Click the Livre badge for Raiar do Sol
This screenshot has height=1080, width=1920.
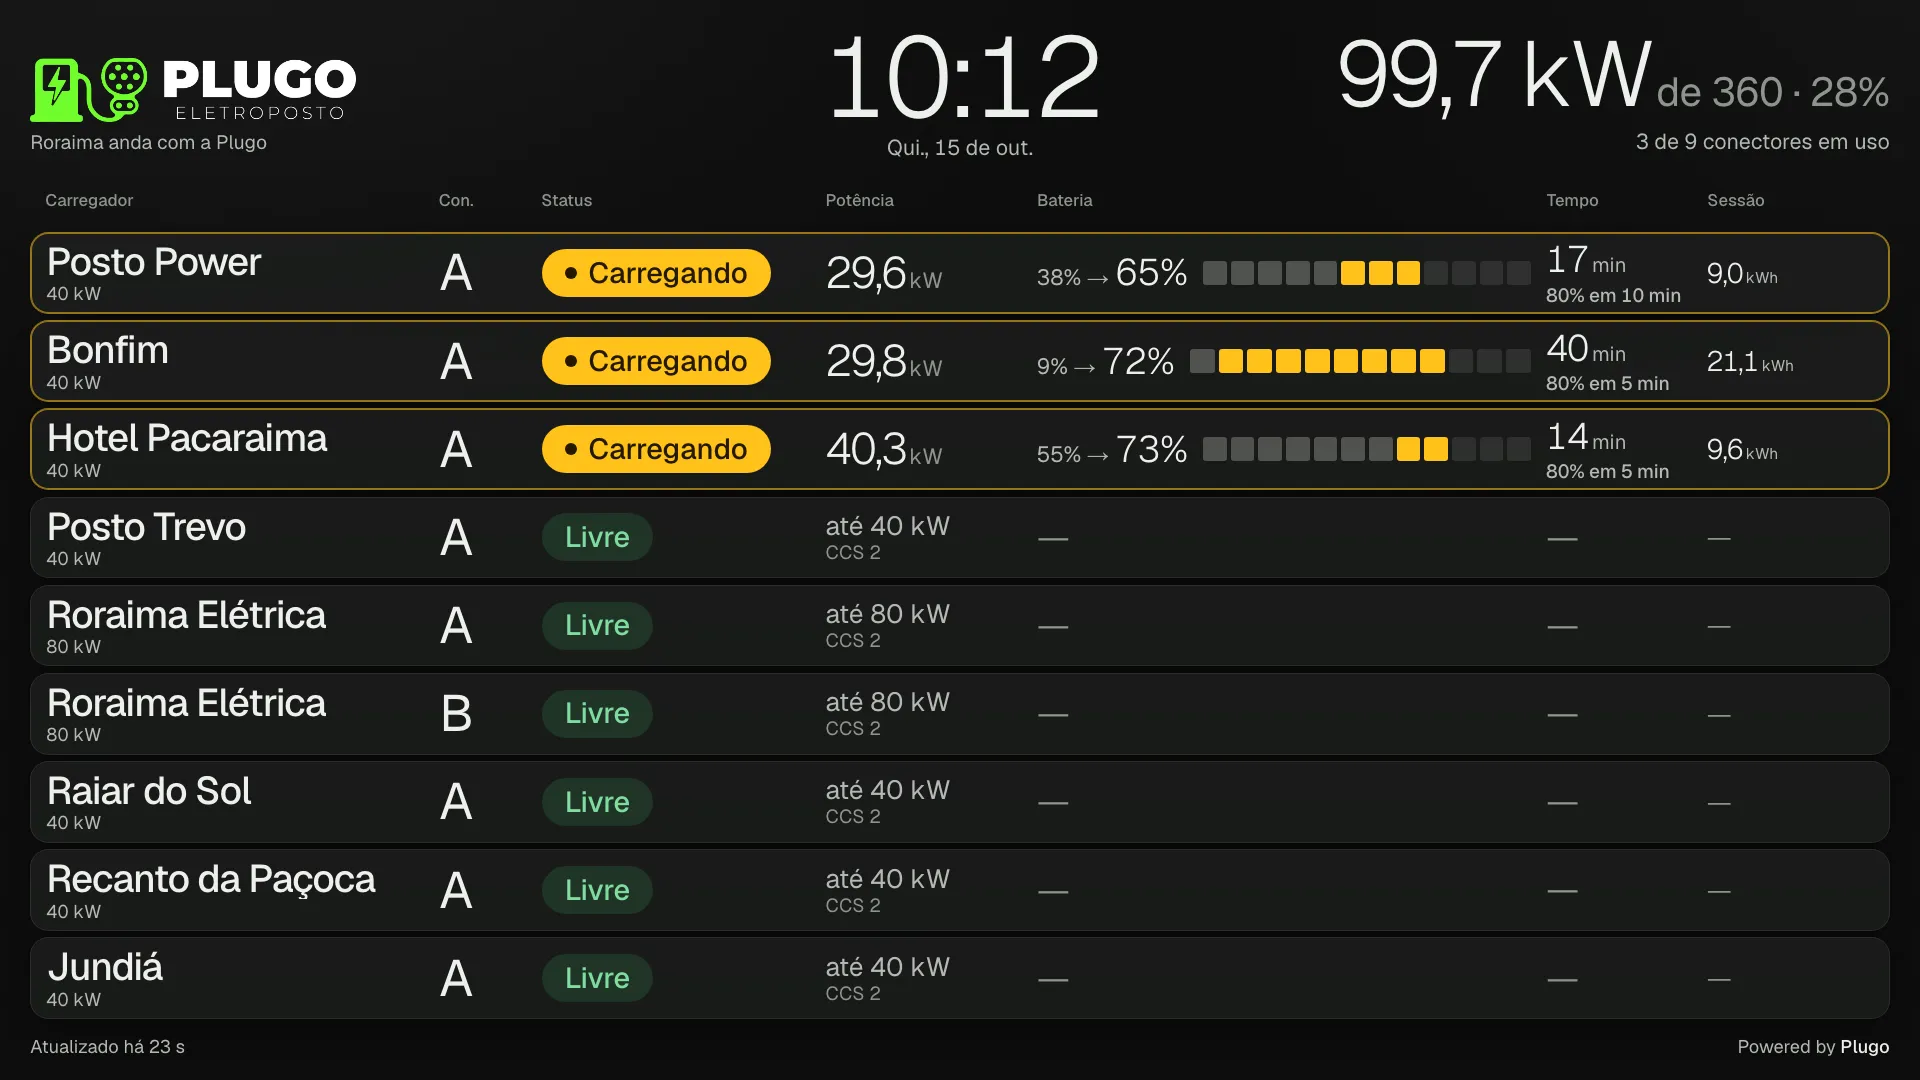coord(597,802)
